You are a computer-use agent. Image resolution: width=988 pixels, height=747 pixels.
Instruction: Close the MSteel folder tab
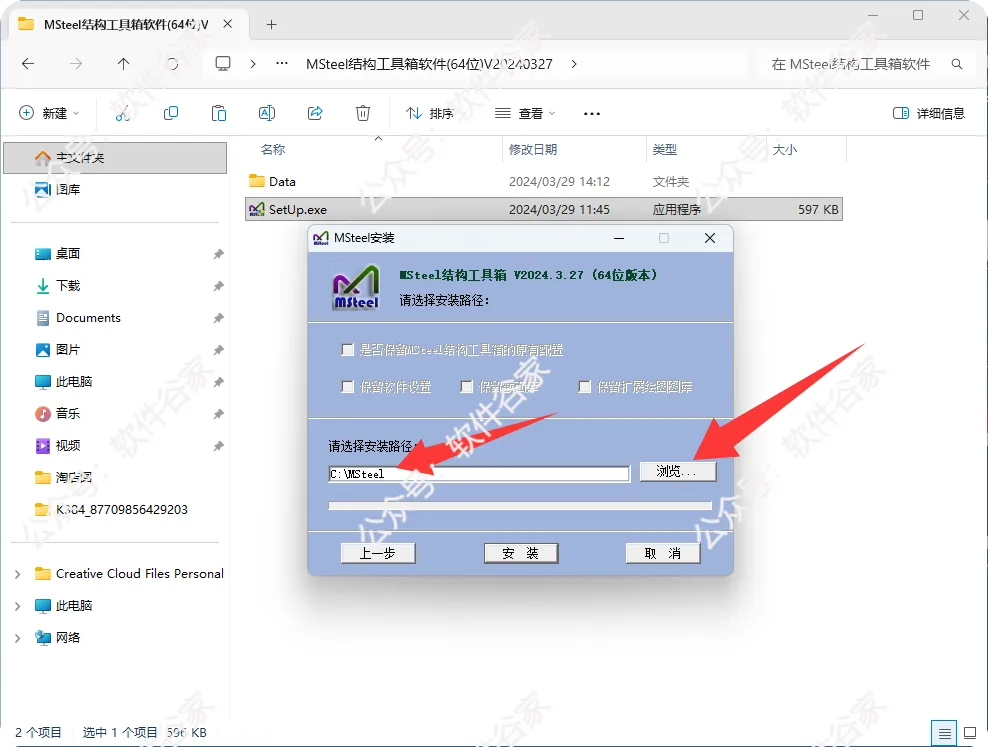227,24
